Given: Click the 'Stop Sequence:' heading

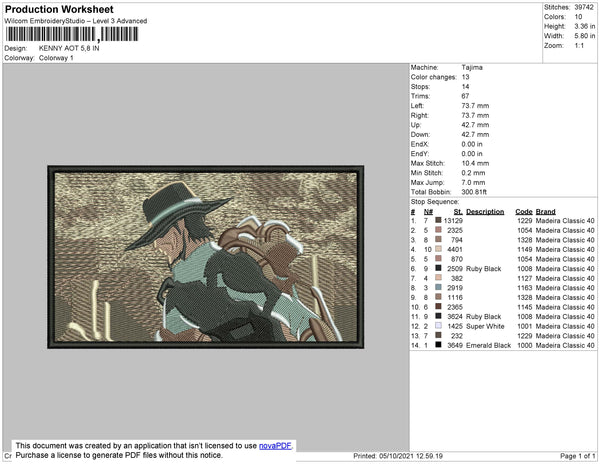Looking at the screenshot, I should pos(435,202).
